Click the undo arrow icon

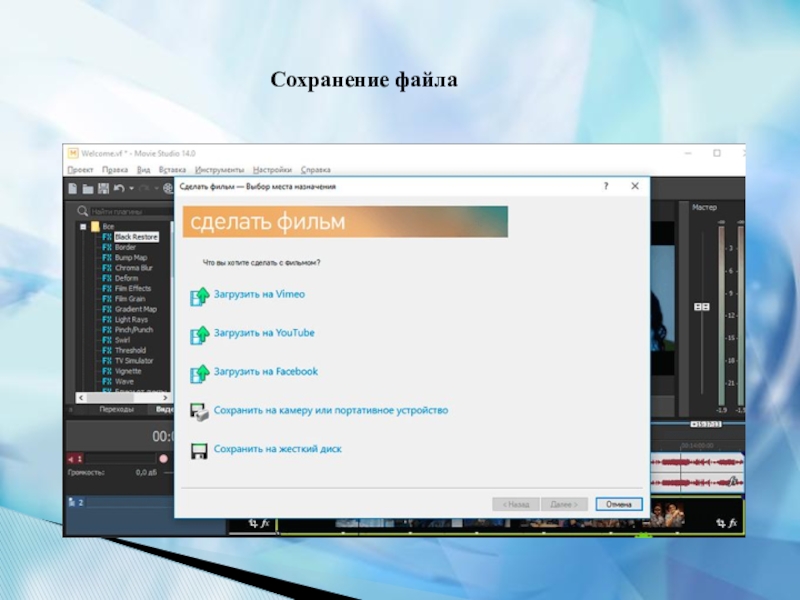(118, 188)
